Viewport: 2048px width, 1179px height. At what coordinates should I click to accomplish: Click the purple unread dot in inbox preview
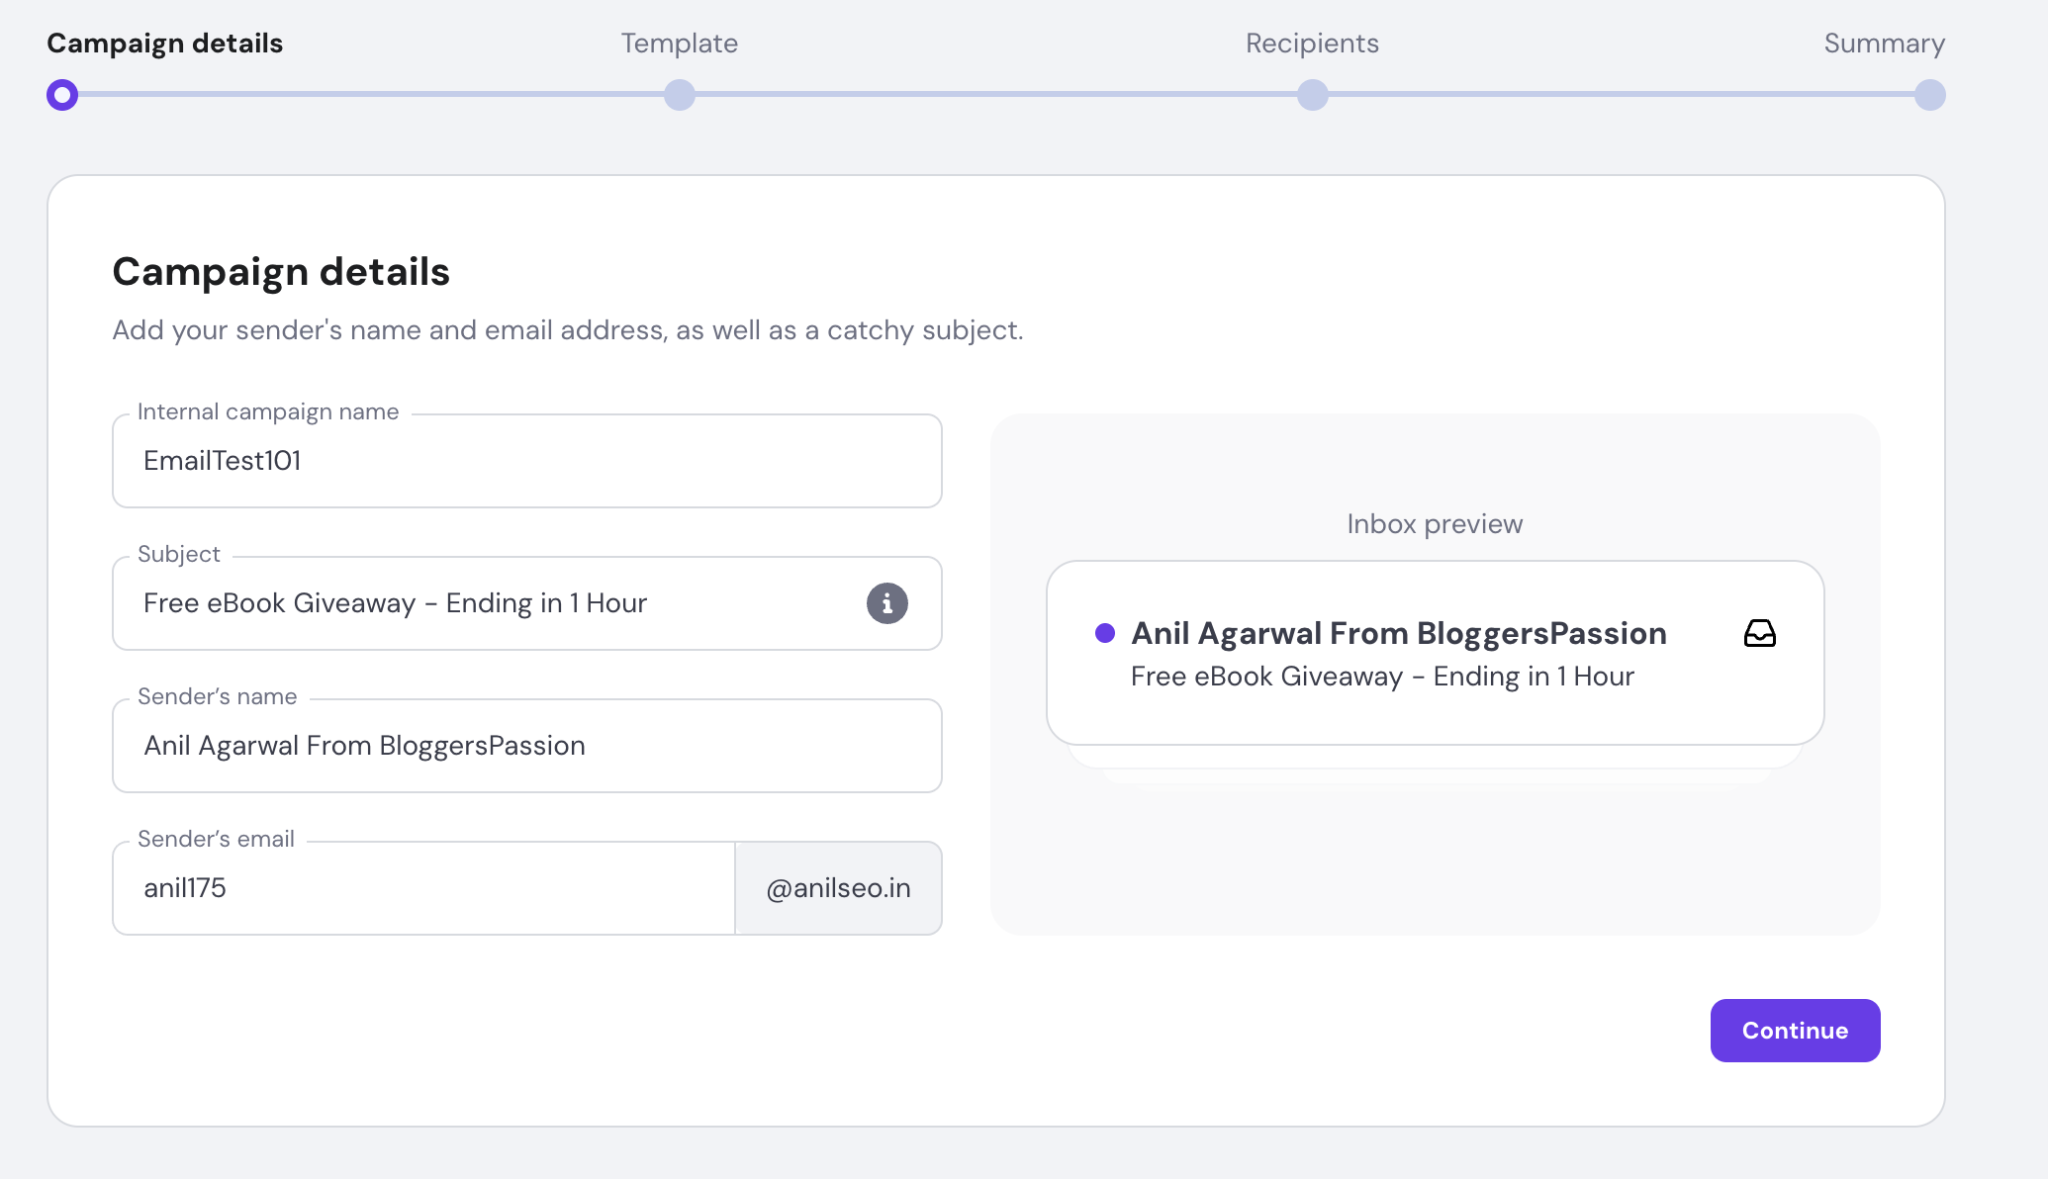tap(1106, 632)
